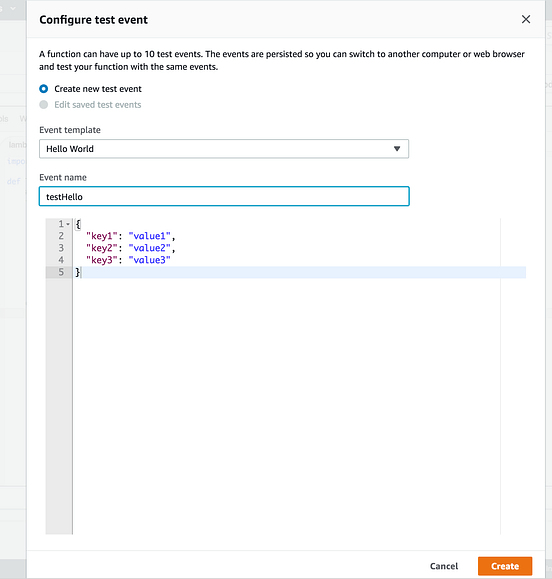Click the "key3" text in the editor

click(x=102, y=260)
